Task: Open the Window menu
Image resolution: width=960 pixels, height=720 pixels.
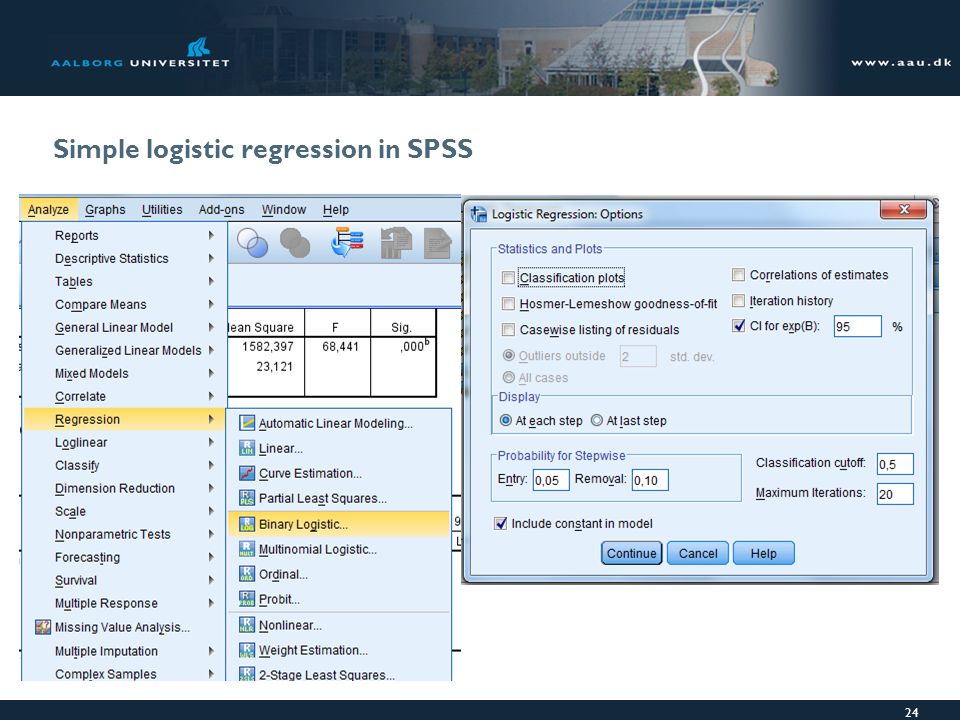Action: coord(284,209)
